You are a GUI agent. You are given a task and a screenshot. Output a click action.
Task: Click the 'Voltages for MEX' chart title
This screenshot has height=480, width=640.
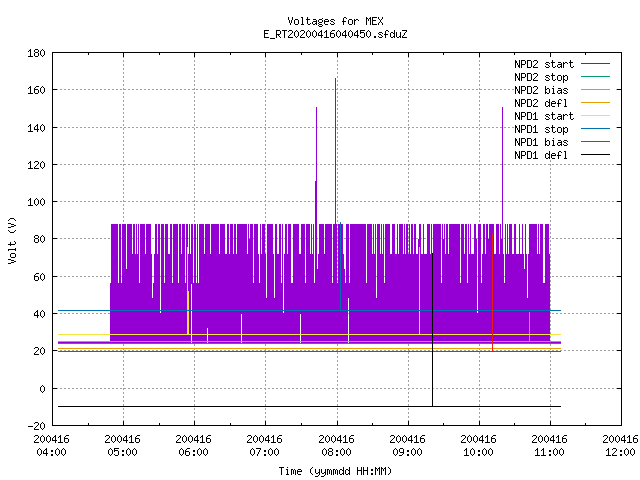tap(335, 21)
